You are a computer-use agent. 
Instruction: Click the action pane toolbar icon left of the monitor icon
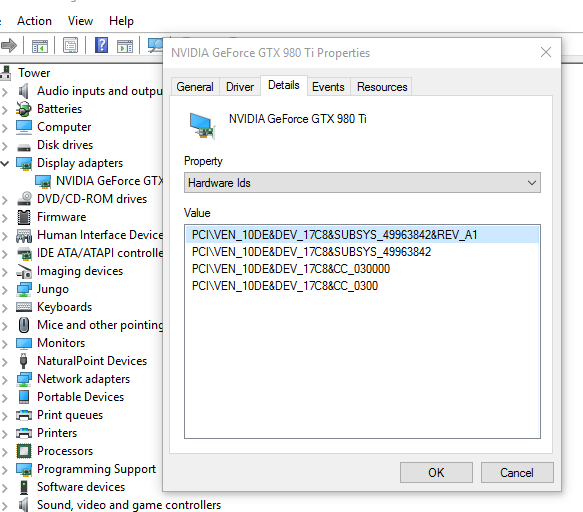pyautogui.click(x=125, y=46)
